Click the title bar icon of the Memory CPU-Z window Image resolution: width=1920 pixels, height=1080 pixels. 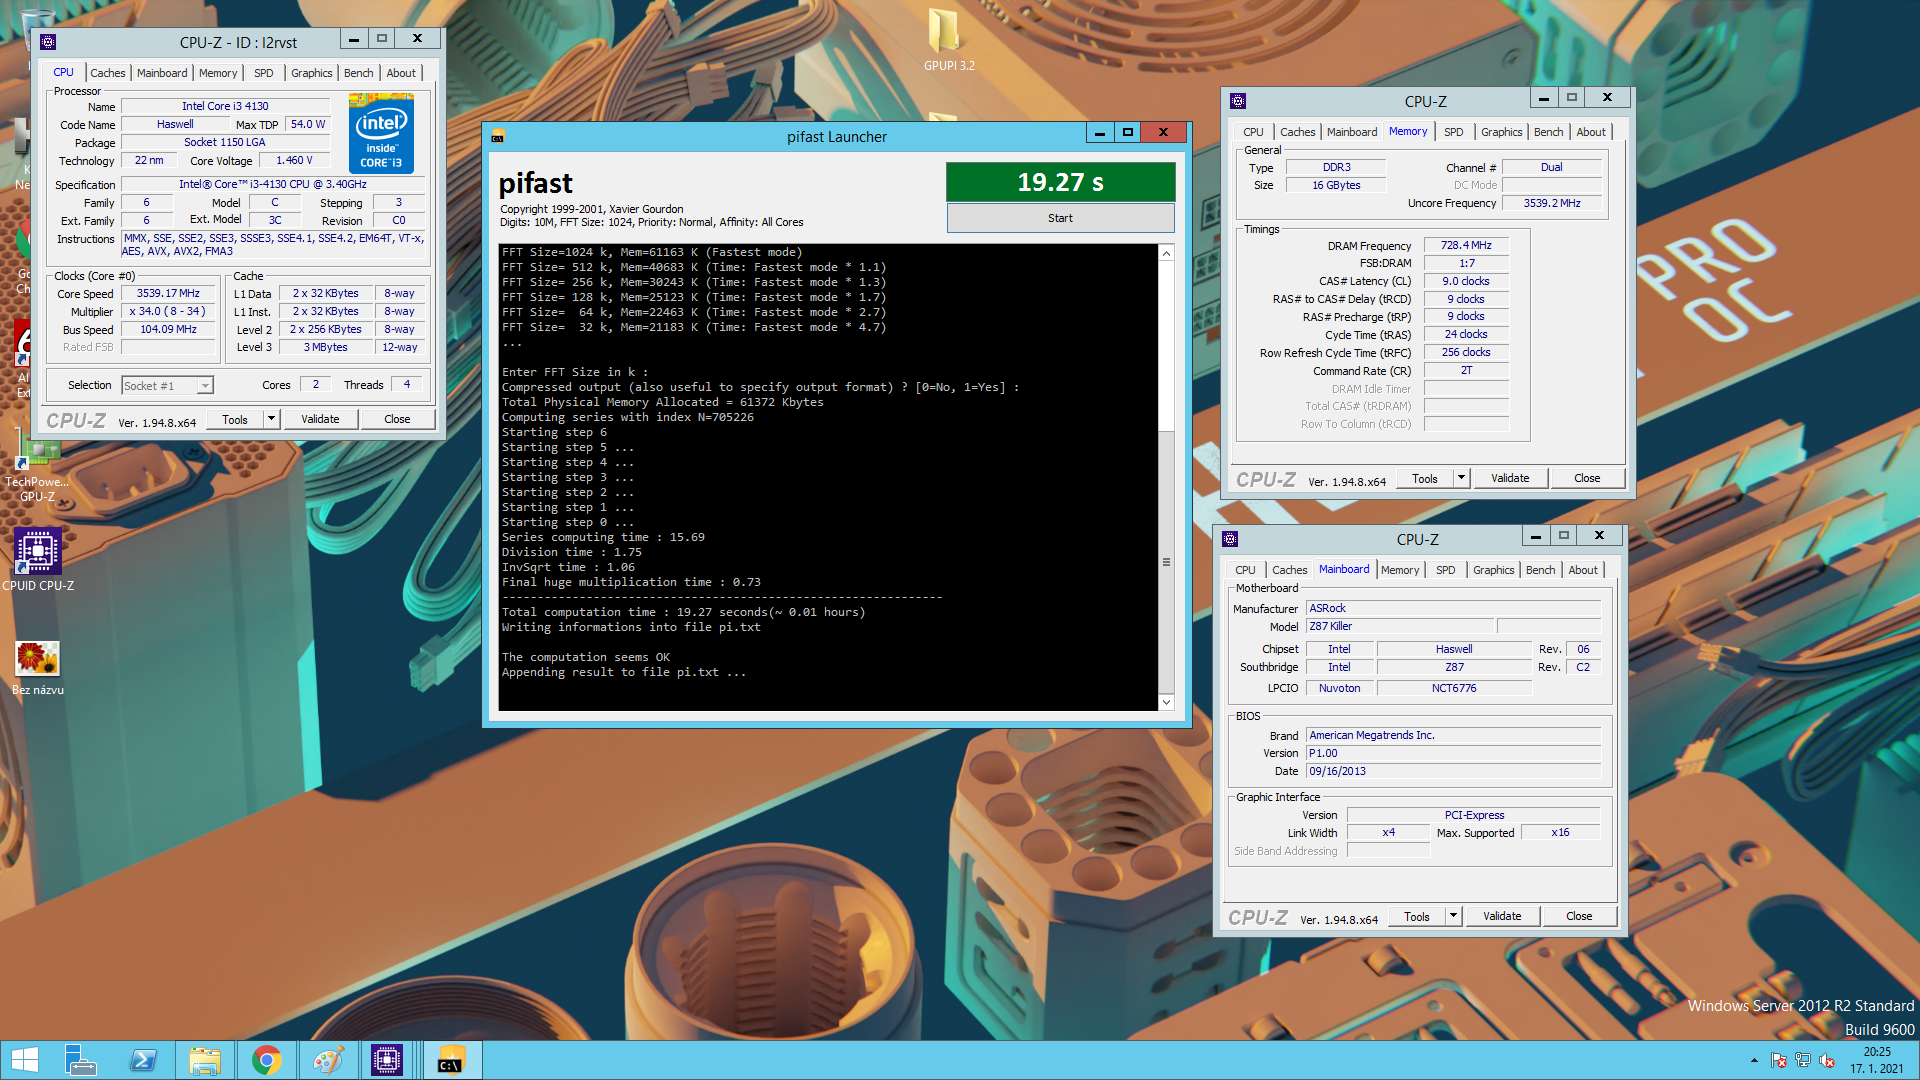click(x=1238, y=101)
